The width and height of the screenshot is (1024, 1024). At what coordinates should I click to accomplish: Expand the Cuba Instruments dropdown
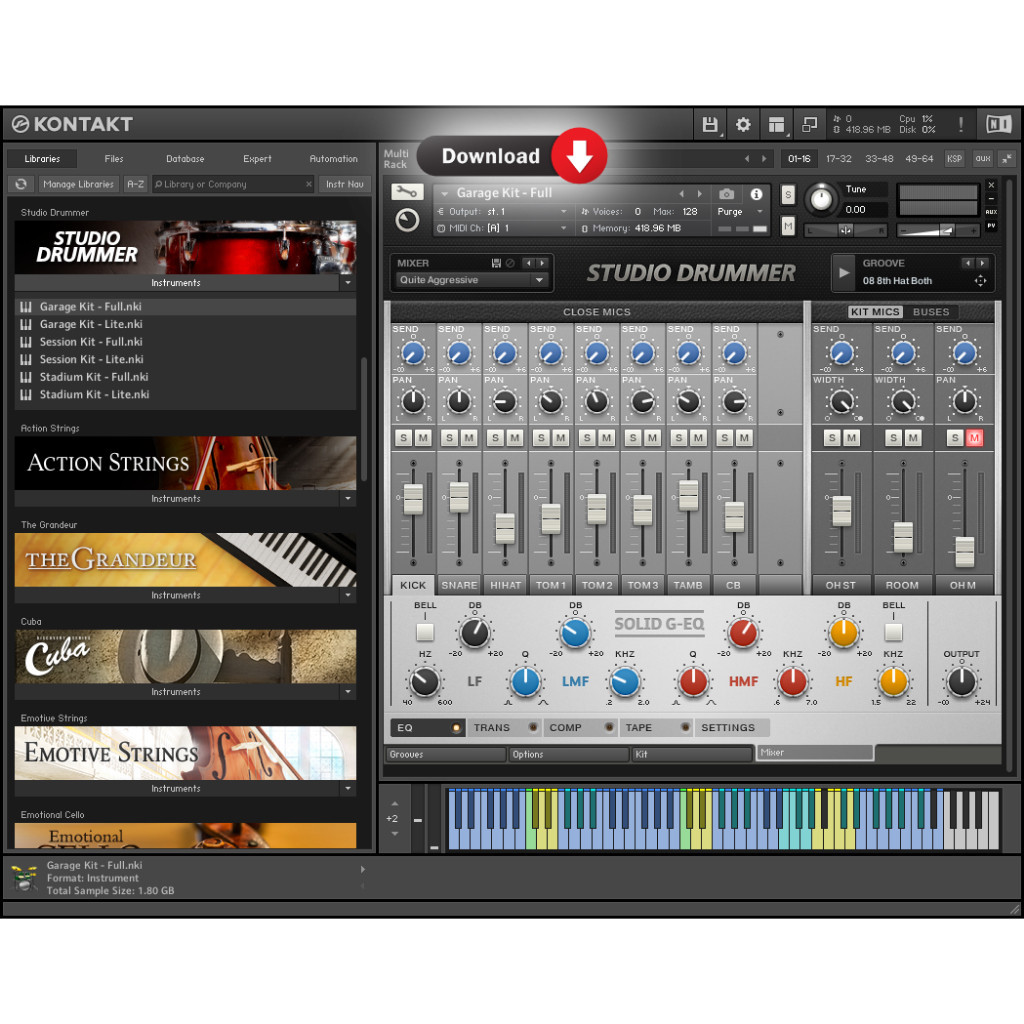[x=348, y=692]
